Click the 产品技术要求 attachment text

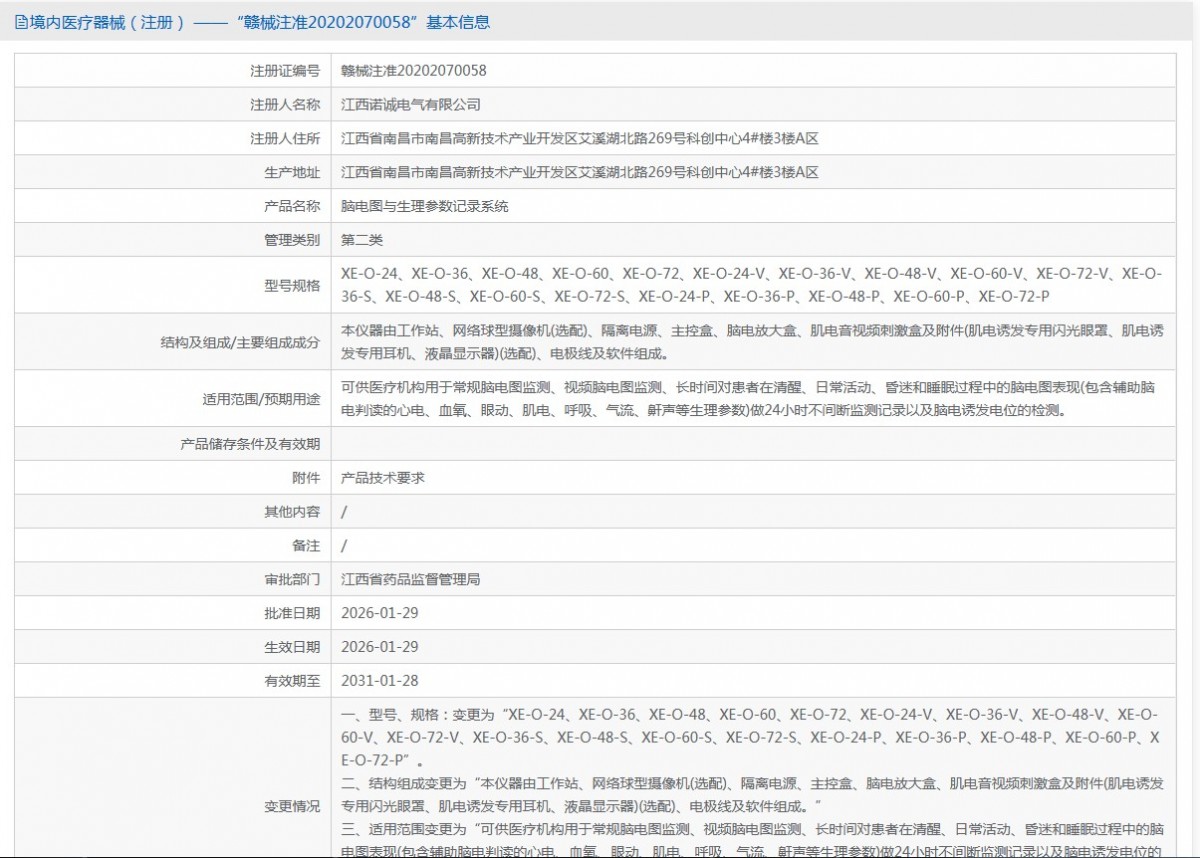coord(383,478)
